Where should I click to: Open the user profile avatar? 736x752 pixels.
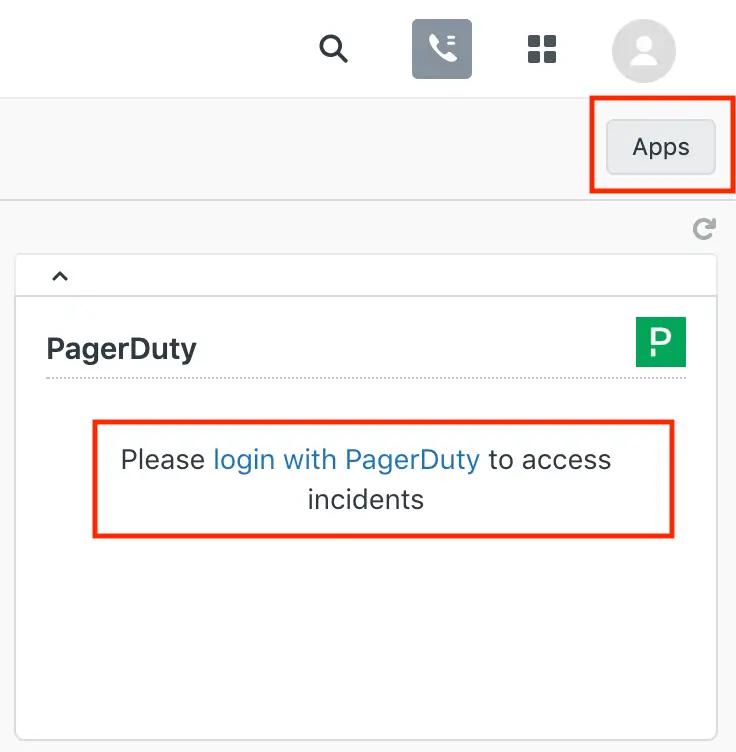[643, 51]
